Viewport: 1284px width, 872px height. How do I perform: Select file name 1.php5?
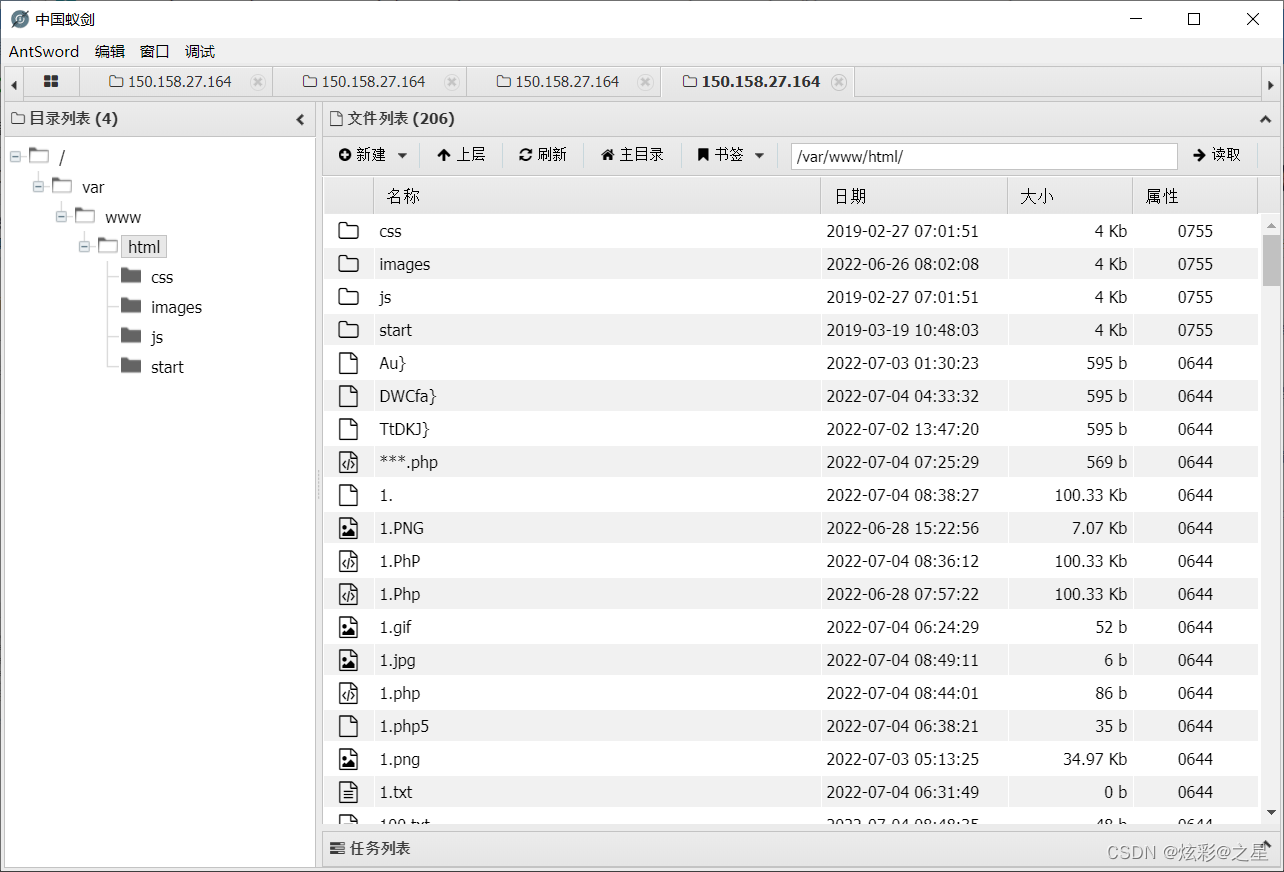pyautogui.click(x=404, y=726)
